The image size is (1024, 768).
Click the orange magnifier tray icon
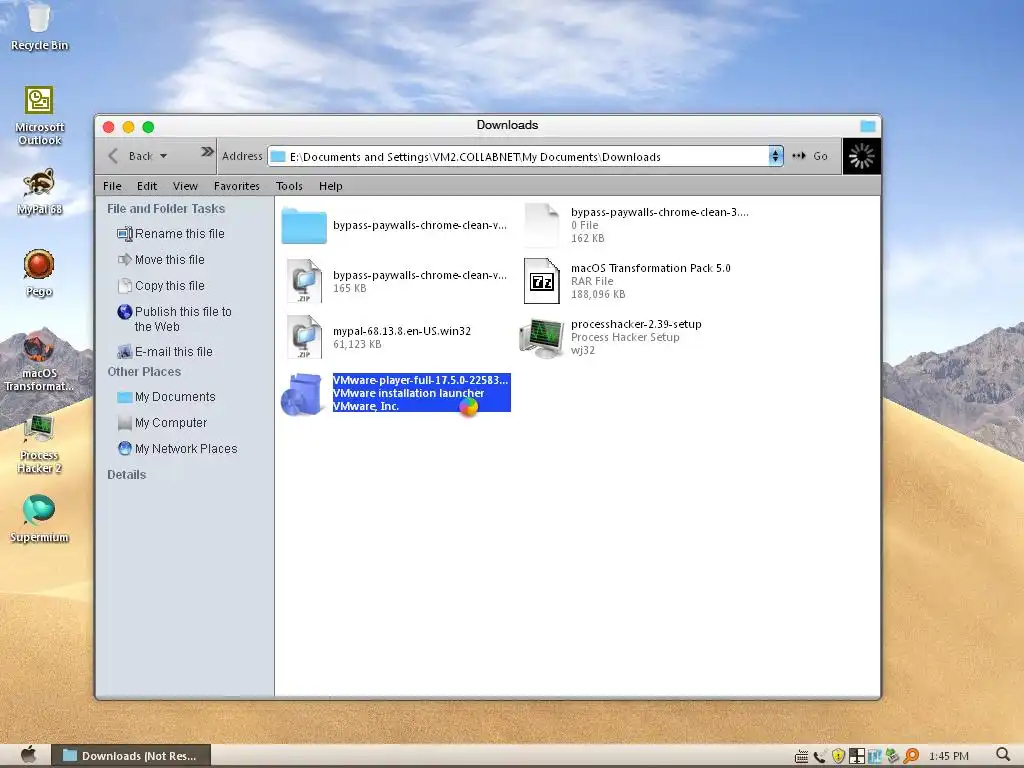pyautogui.click(x=911, y=756)
